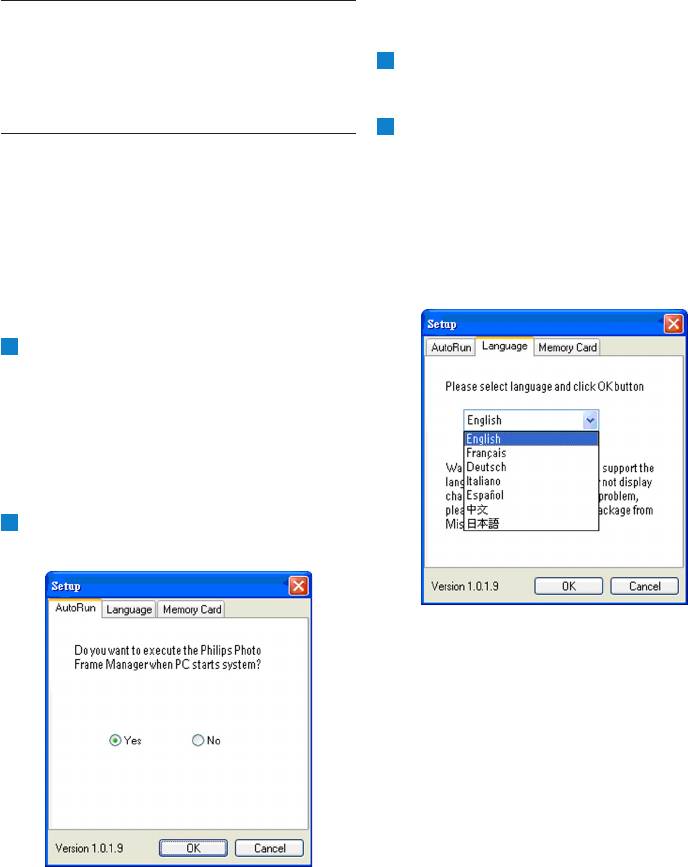Viewport: 688px width, 867px height.
Task: Click Cancel in the AutoRun setup dialog
Action: (268, 848)
